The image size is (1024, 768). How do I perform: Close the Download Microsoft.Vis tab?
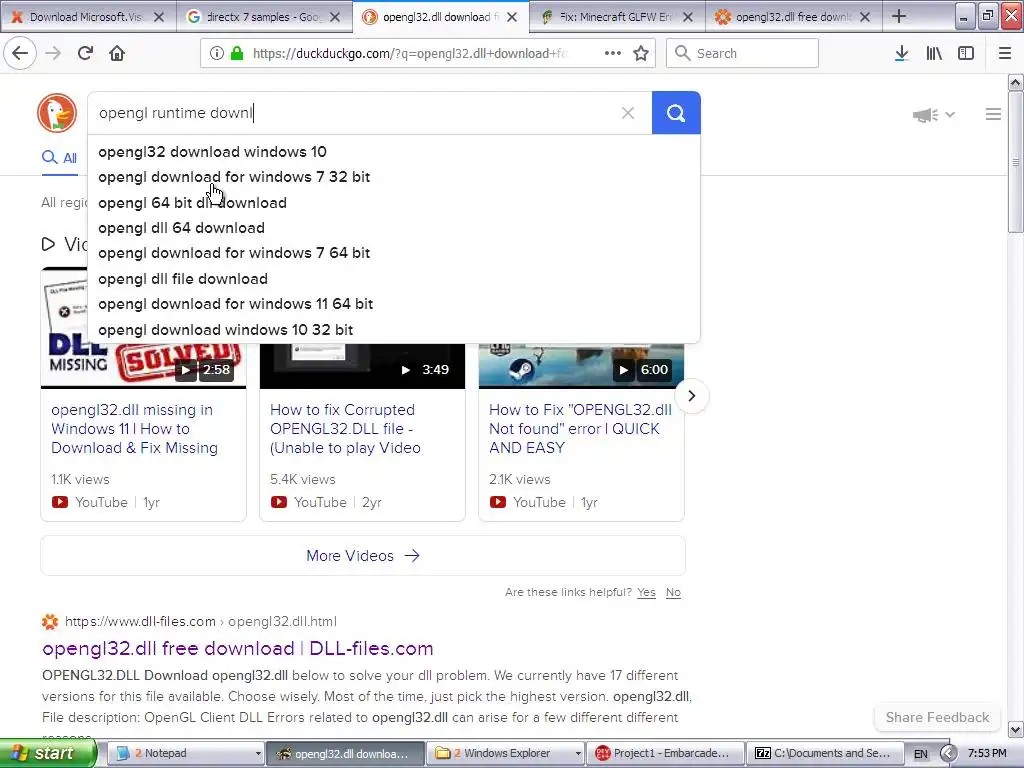coord(159,17)
